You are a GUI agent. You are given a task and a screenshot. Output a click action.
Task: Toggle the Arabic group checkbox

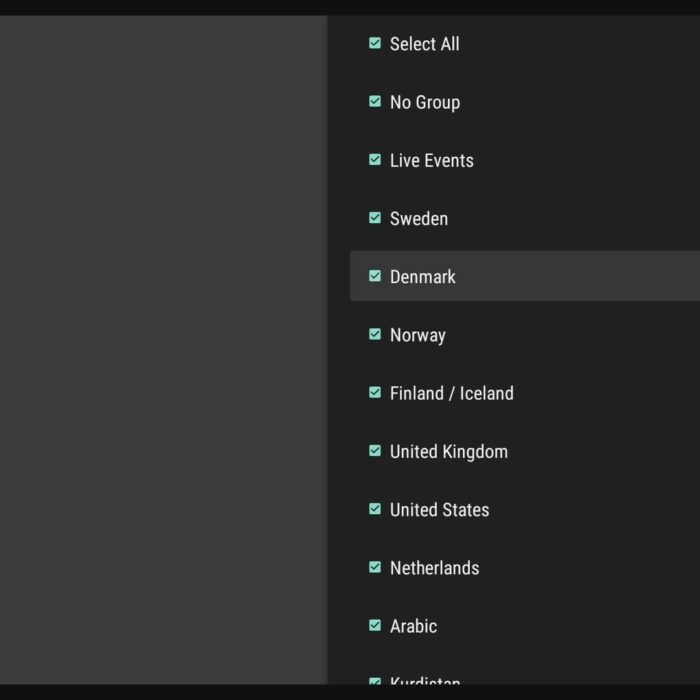[x=375, y=626]
